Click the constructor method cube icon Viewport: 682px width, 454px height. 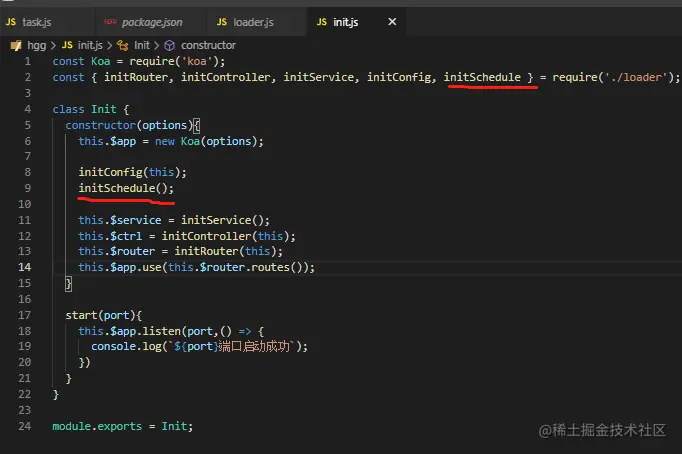pos(170,45)
